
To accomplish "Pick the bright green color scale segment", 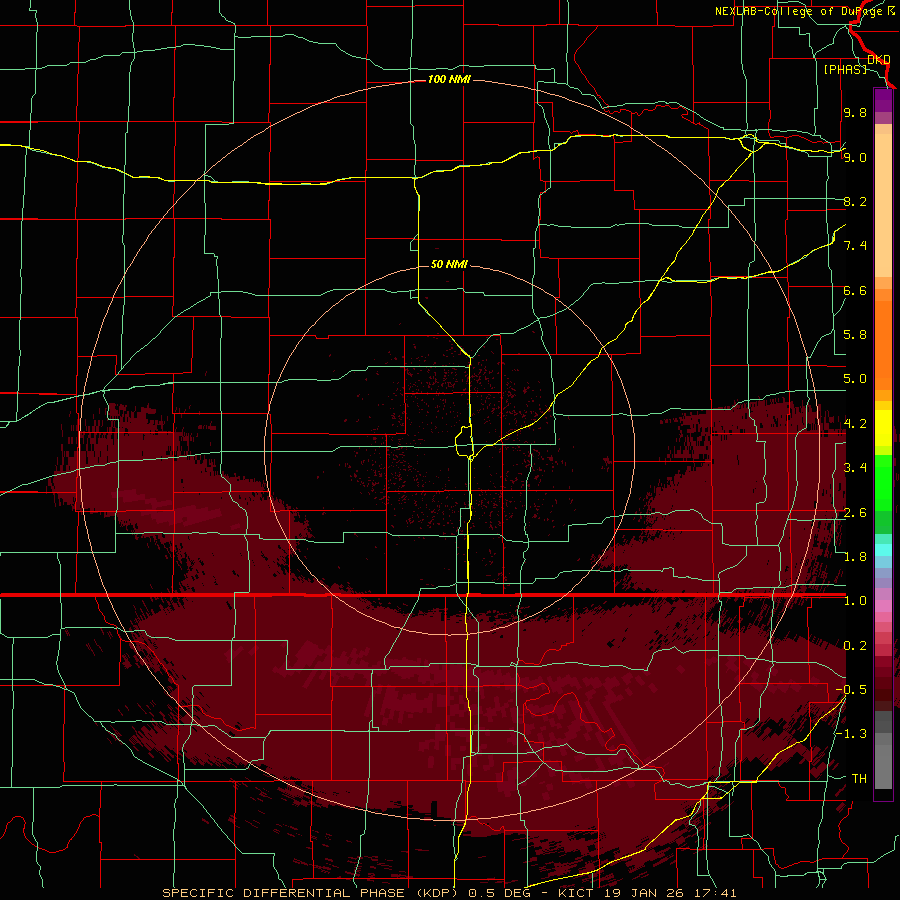I will [883, 481].
